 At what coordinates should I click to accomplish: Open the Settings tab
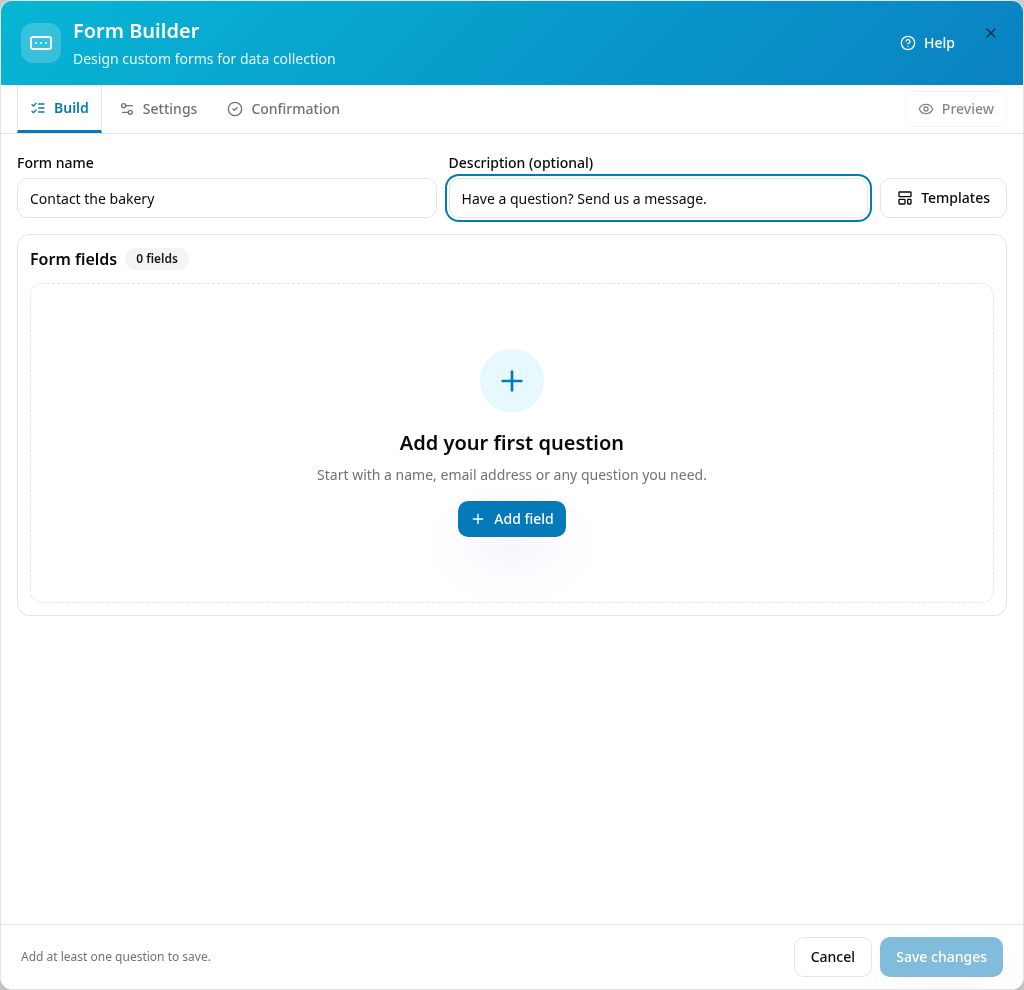[159, 109]
